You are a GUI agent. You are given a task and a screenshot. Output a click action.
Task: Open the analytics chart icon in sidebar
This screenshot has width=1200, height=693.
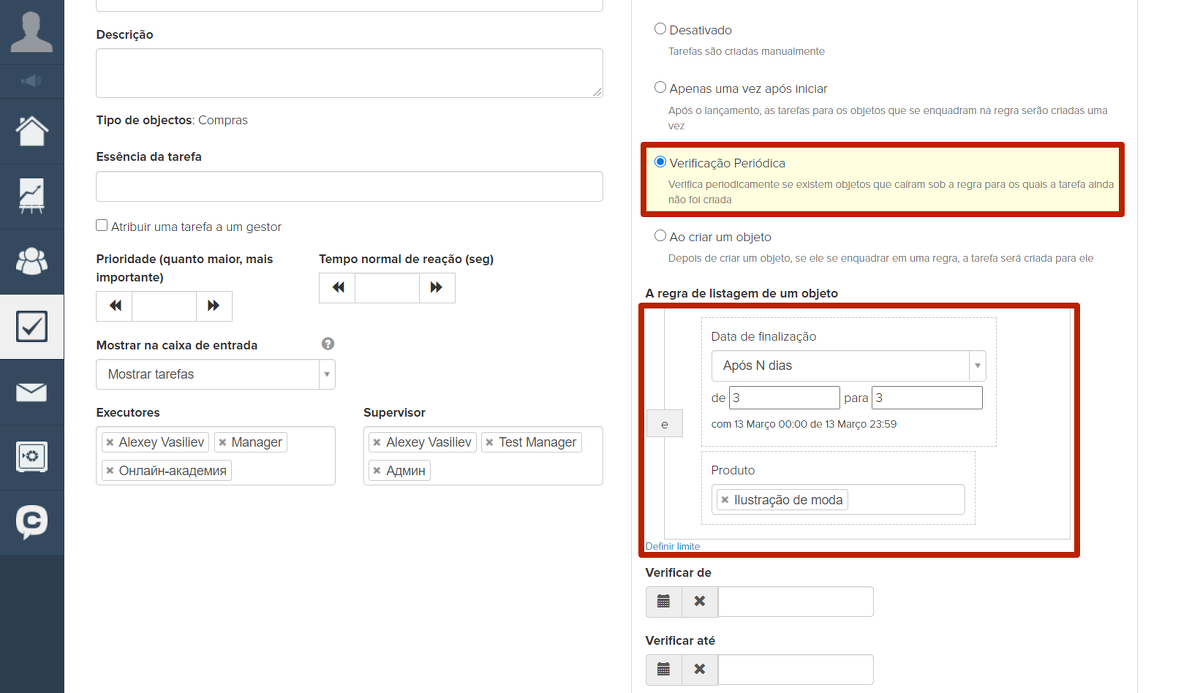(32, 196)
